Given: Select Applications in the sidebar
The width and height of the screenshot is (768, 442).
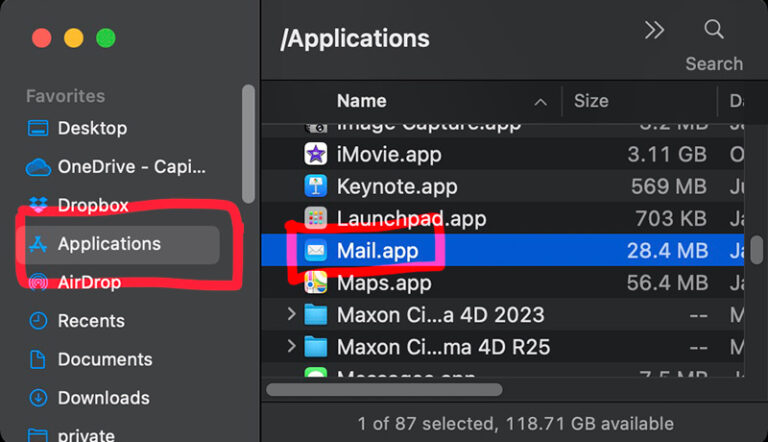Looking at the screenshot, I should (x=109, y=244).
